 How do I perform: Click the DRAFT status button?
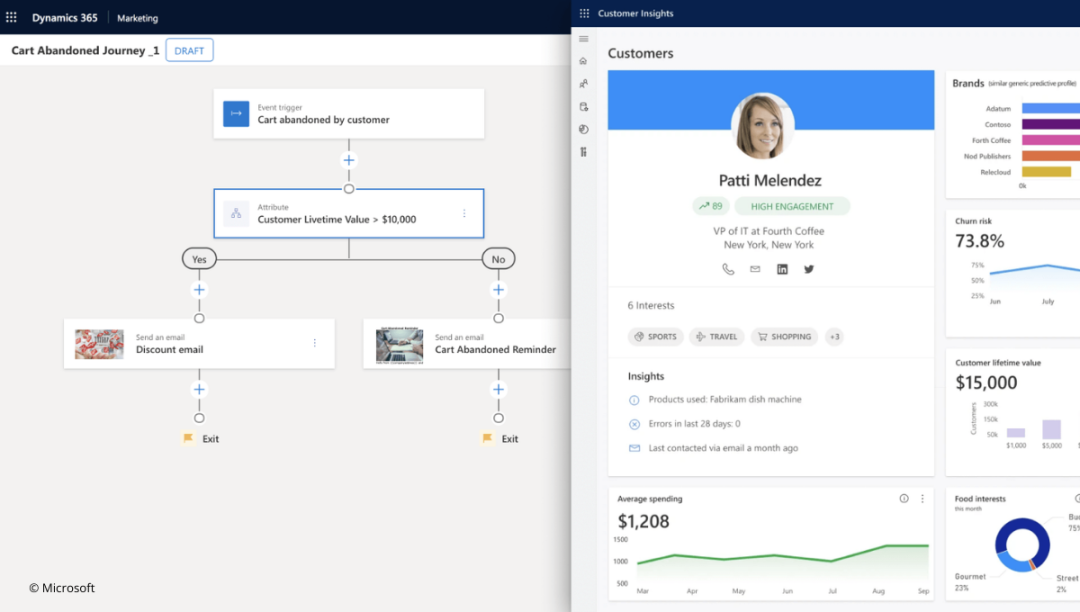pyautogui.click(x=189, y=51)
